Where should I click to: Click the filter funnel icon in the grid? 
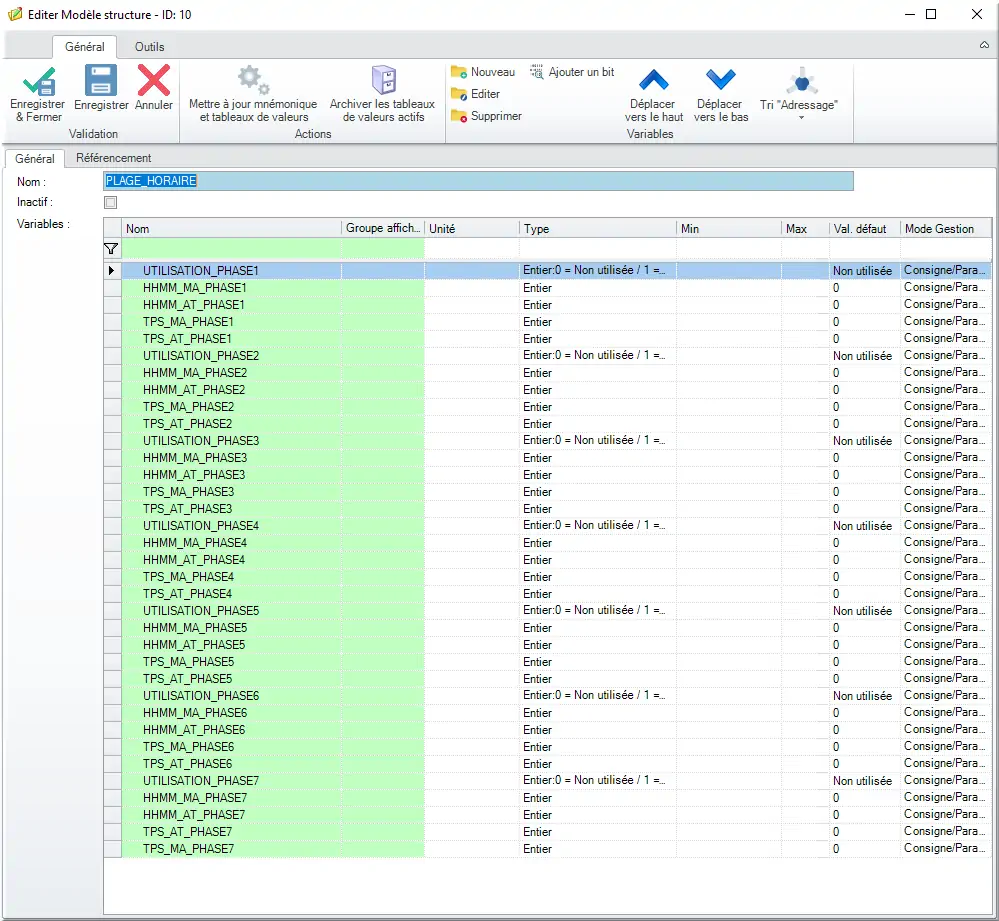click(x=111, y=249)
